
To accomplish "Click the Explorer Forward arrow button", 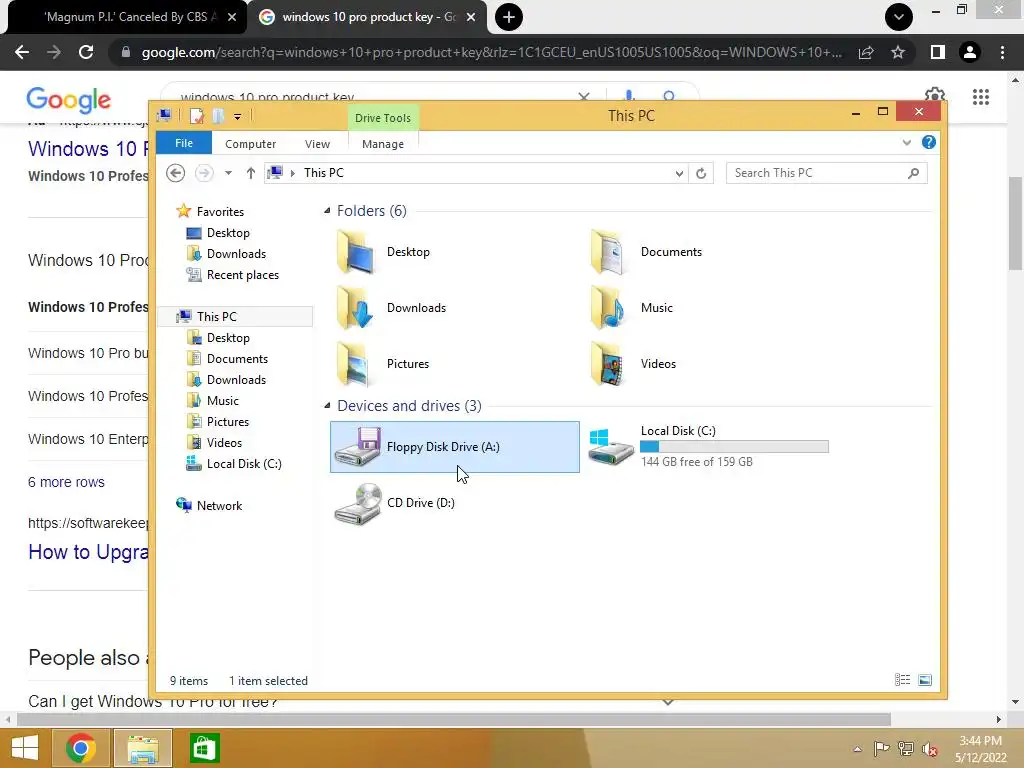I will coord(204,173).
